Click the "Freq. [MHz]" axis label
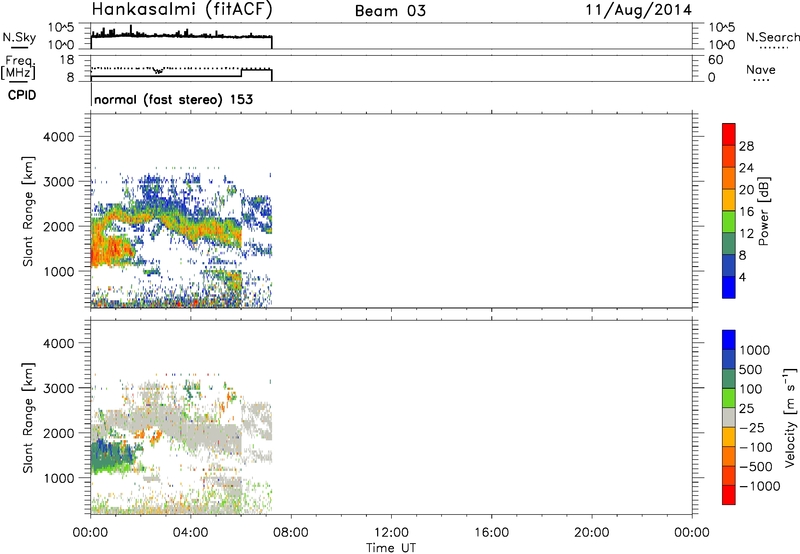Viewport: 800px width, 554px height. [18, 68]
